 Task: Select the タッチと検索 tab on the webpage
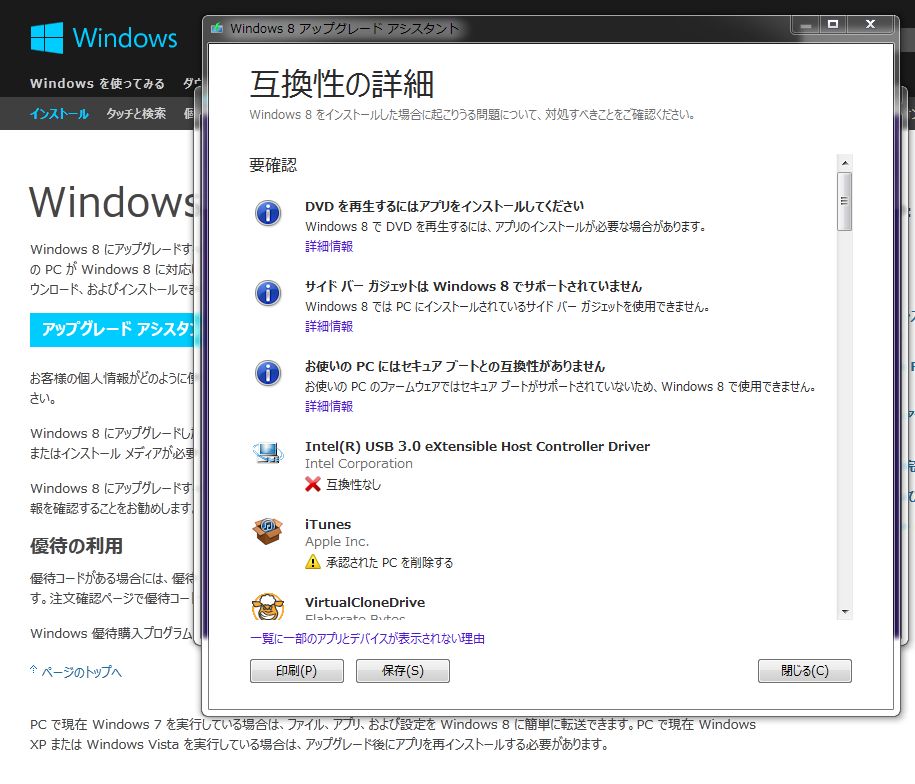point(136,114)
